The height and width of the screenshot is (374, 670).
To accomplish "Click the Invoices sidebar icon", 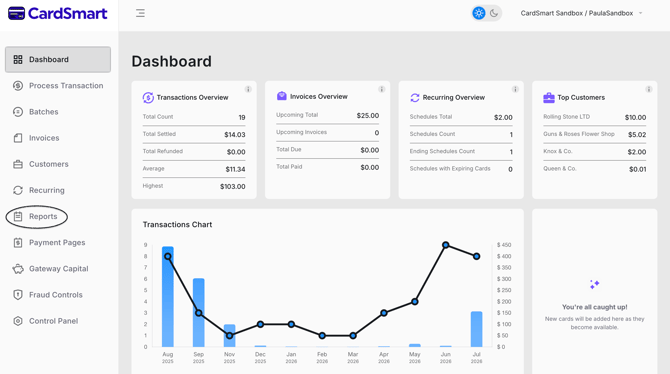I will click(18, 138).
